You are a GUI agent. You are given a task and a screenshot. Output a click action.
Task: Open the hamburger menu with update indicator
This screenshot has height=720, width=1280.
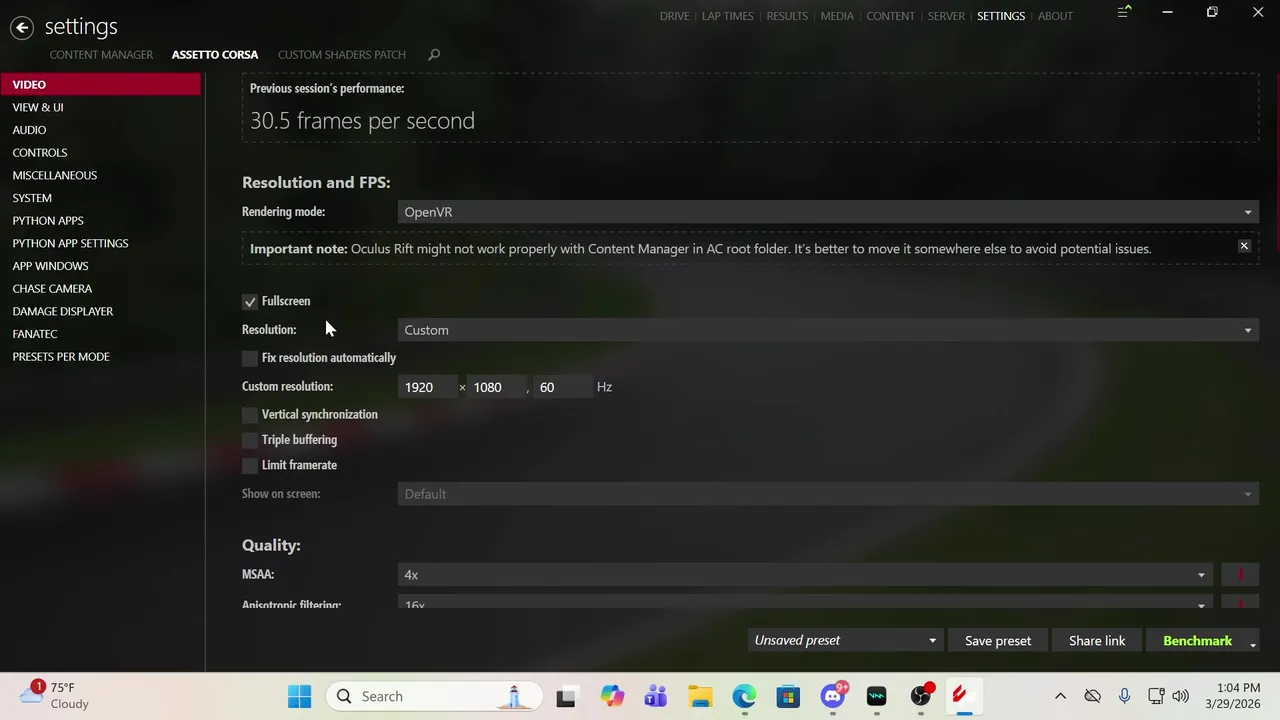coord(1124,12)
